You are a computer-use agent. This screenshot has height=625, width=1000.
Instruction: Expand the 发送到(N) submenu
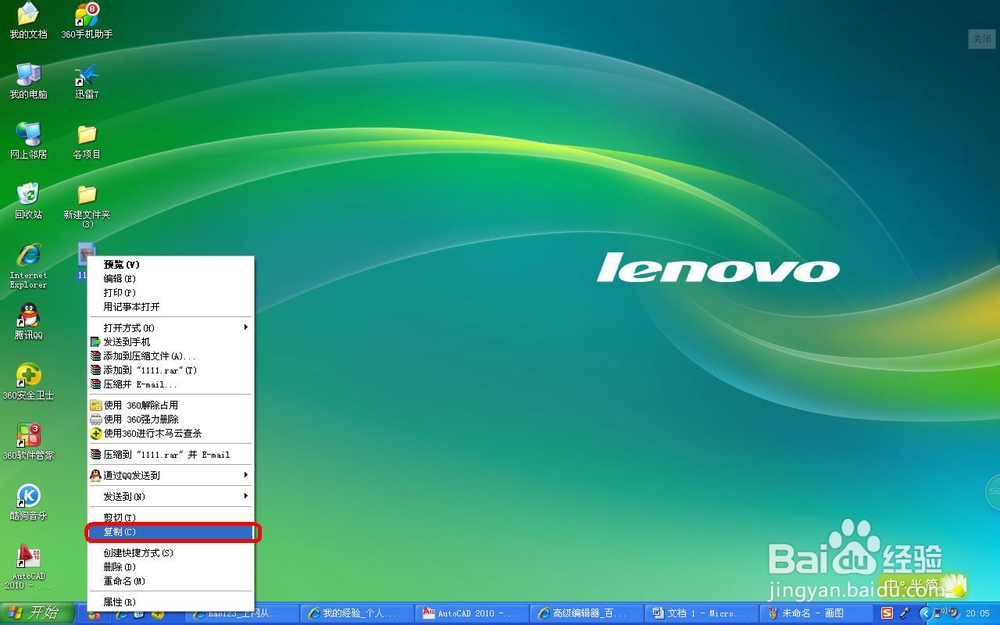(170, 496)
